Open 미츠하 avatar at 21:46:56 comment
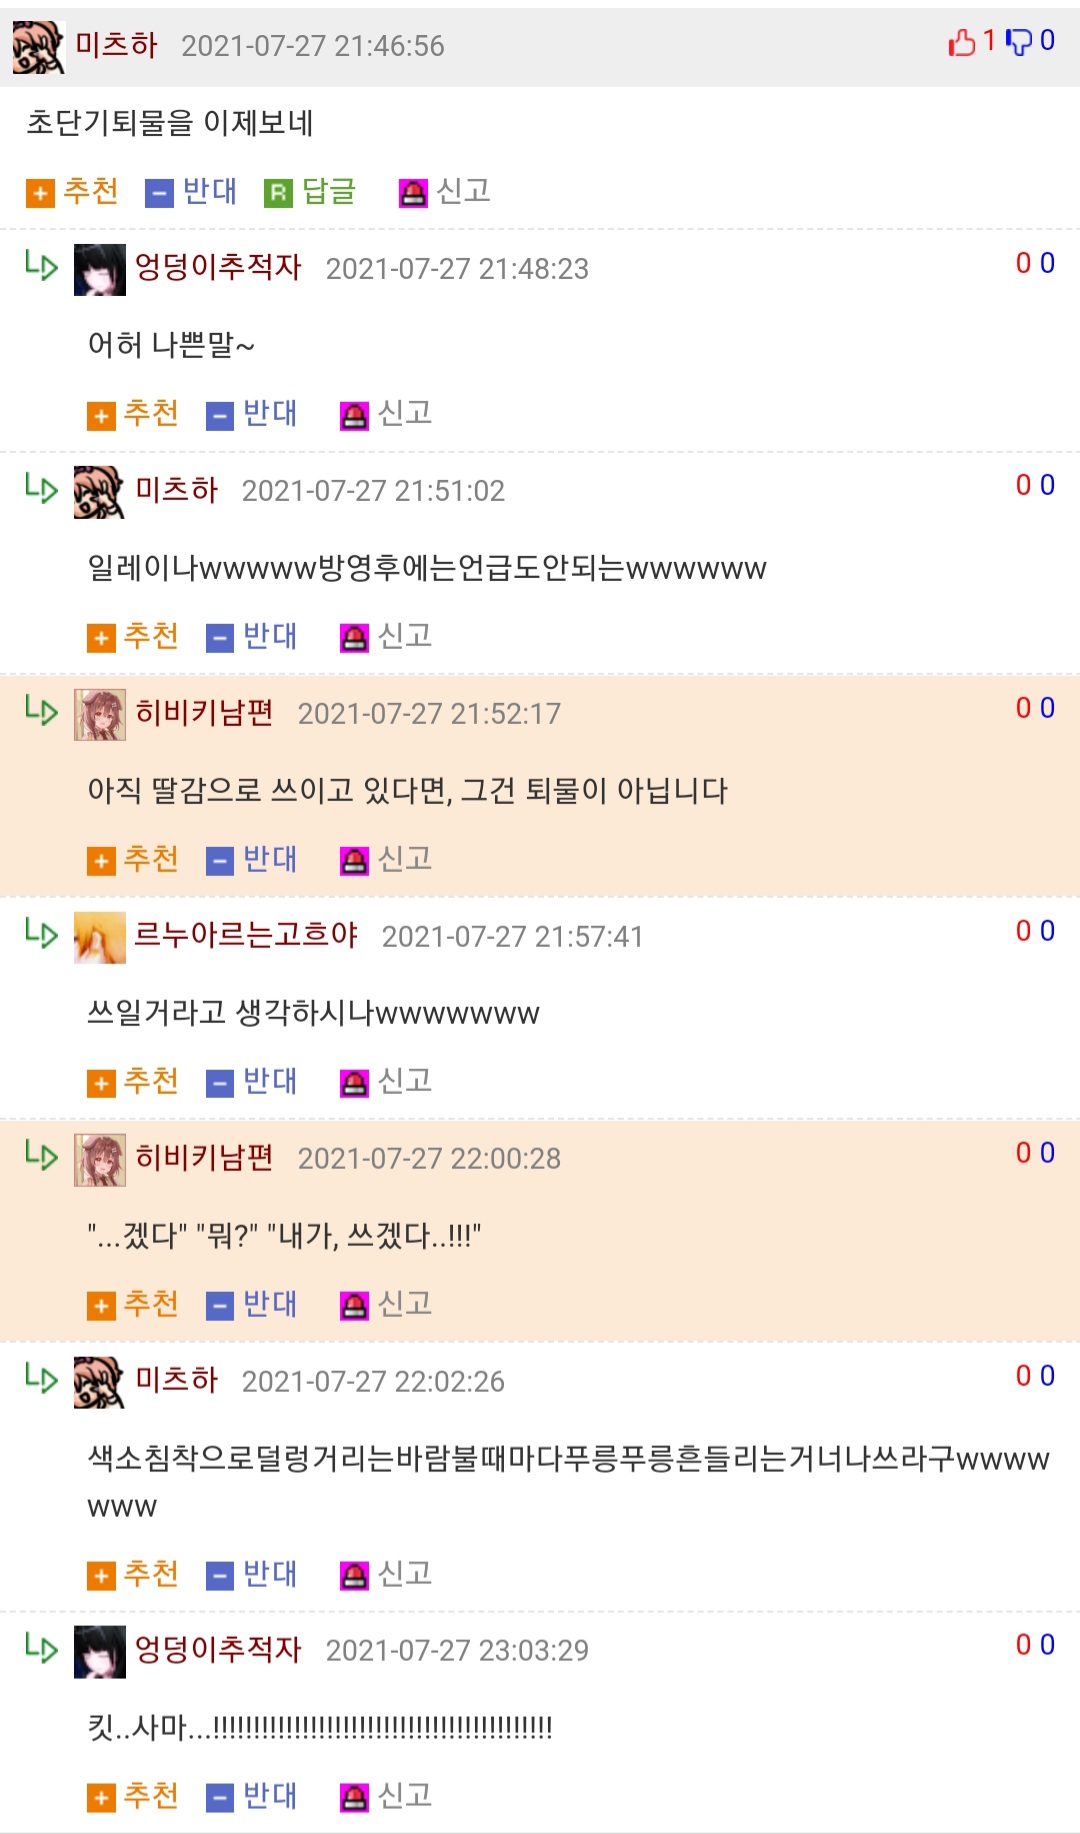This screenshot has width=1080, height=1834. pos(39,47)
